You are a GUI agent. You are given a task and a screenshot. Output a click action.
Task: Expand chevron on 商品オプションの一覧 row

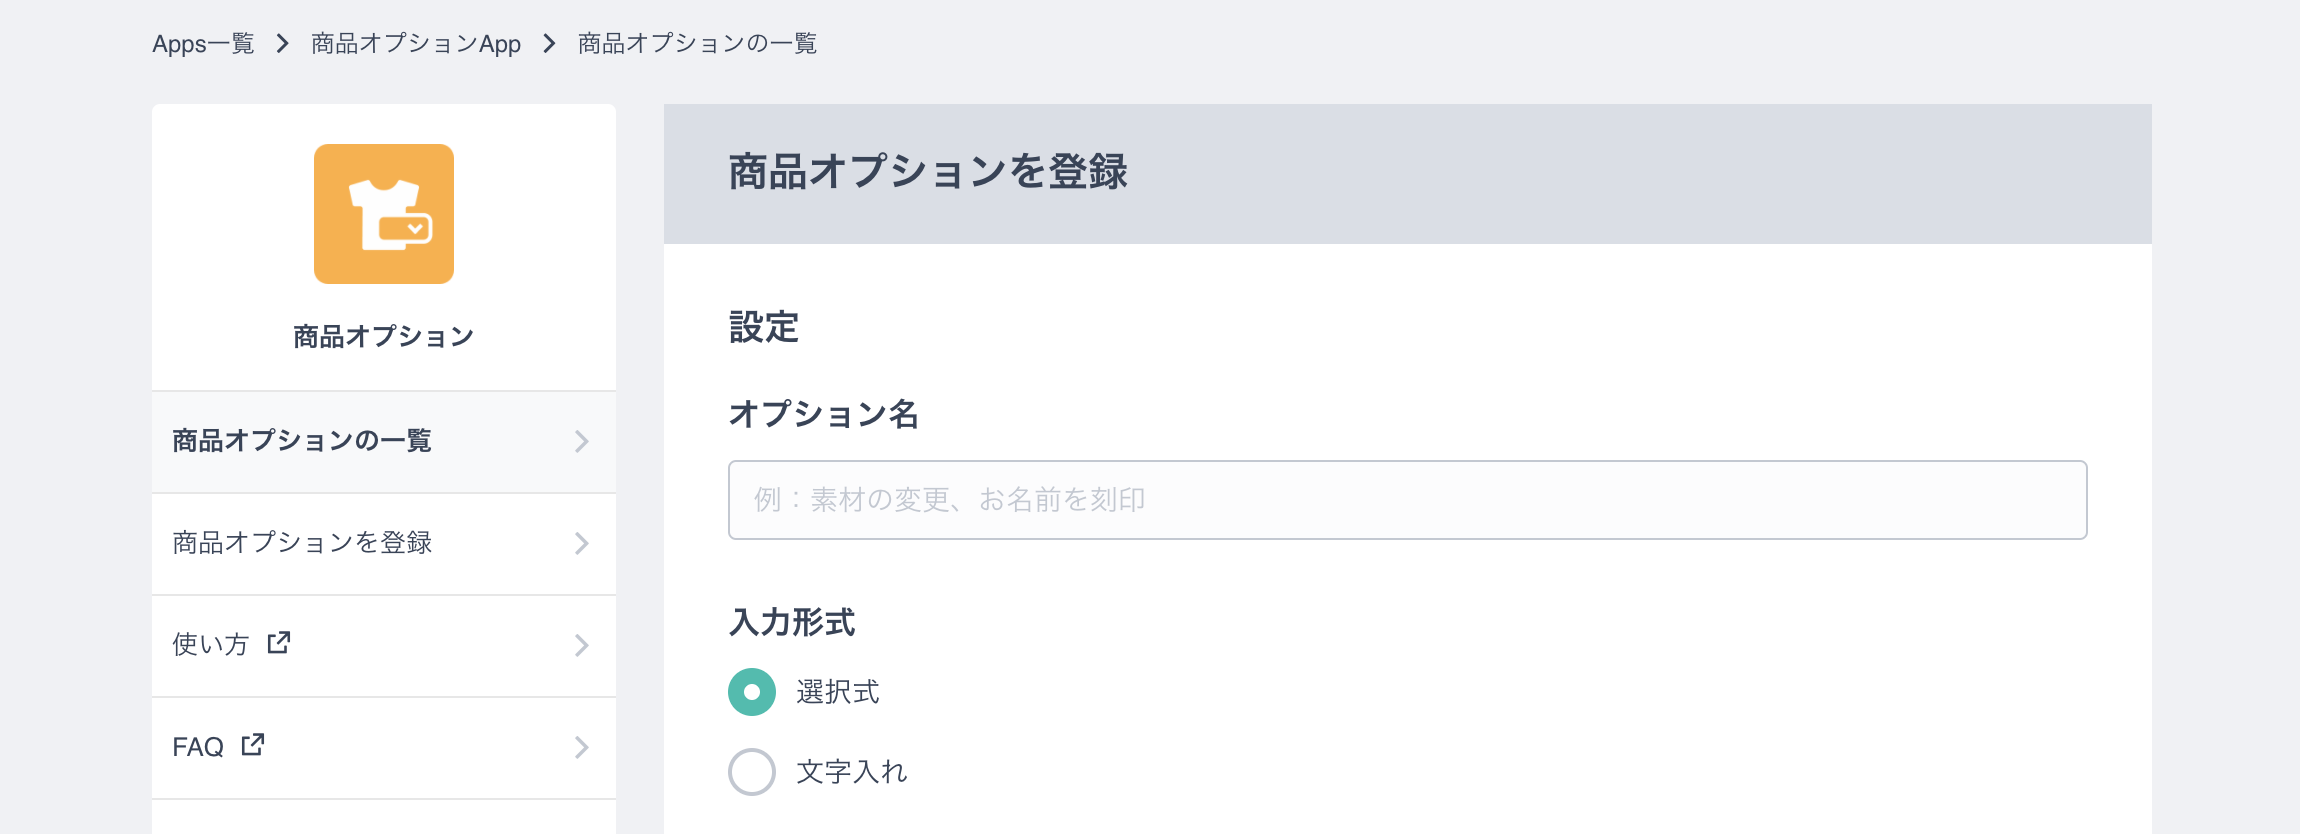click(581, 441)
